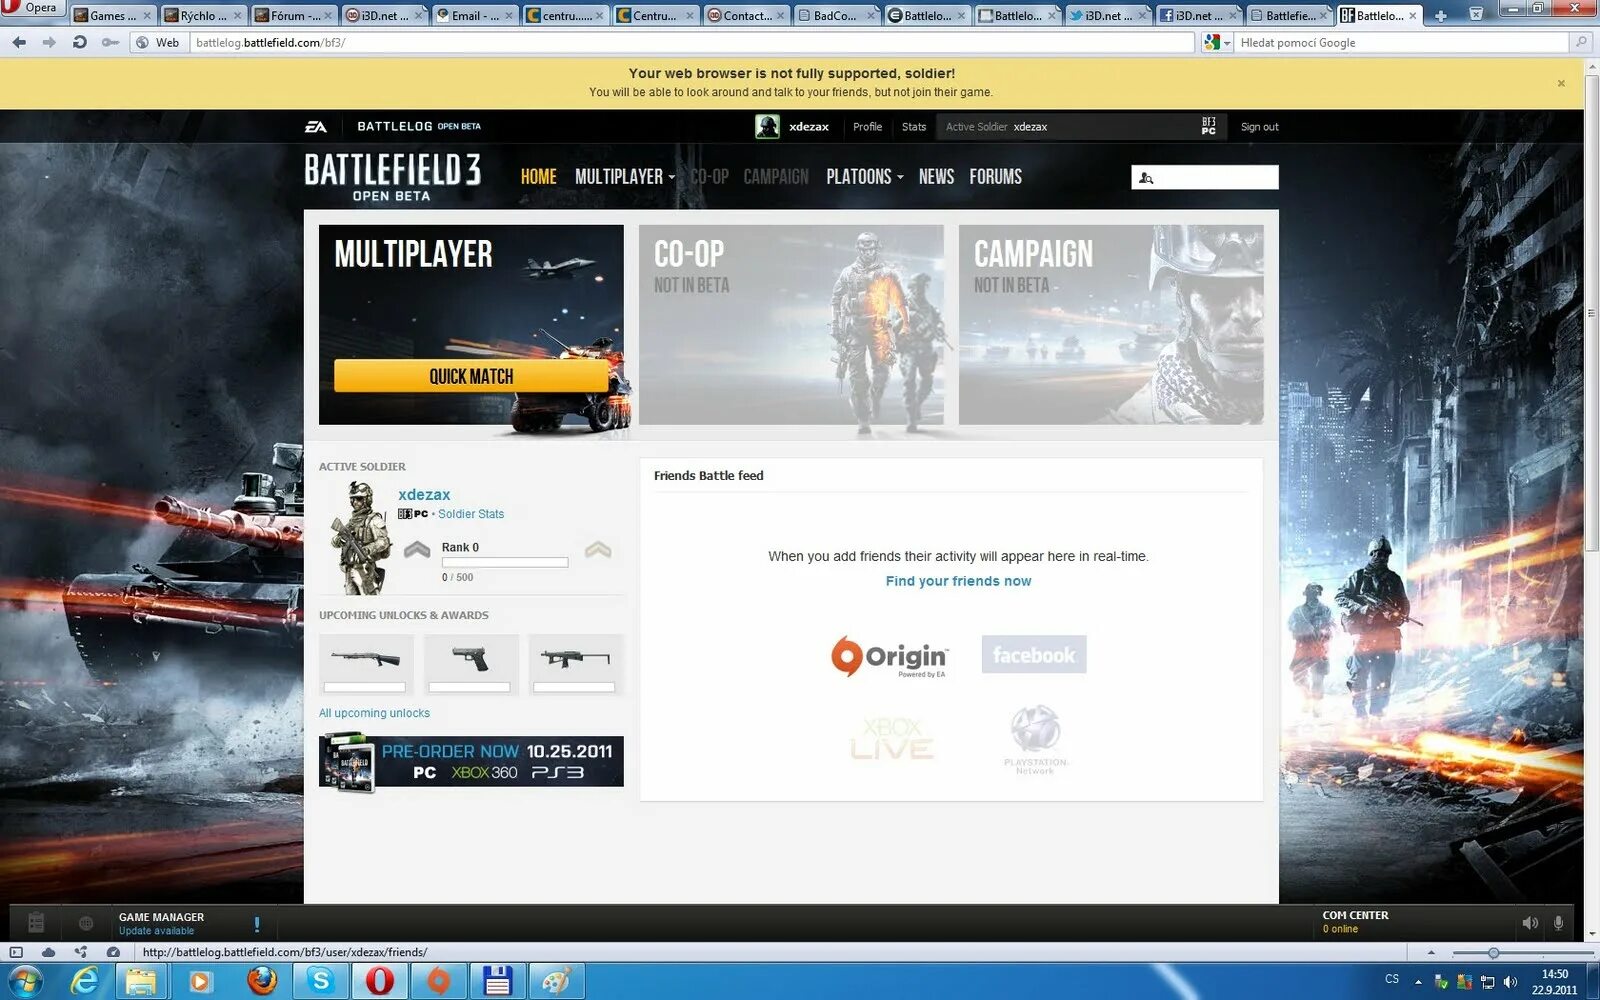Open the Windows Start button
Screen dimensions: 1600x1000
point(24,981)
